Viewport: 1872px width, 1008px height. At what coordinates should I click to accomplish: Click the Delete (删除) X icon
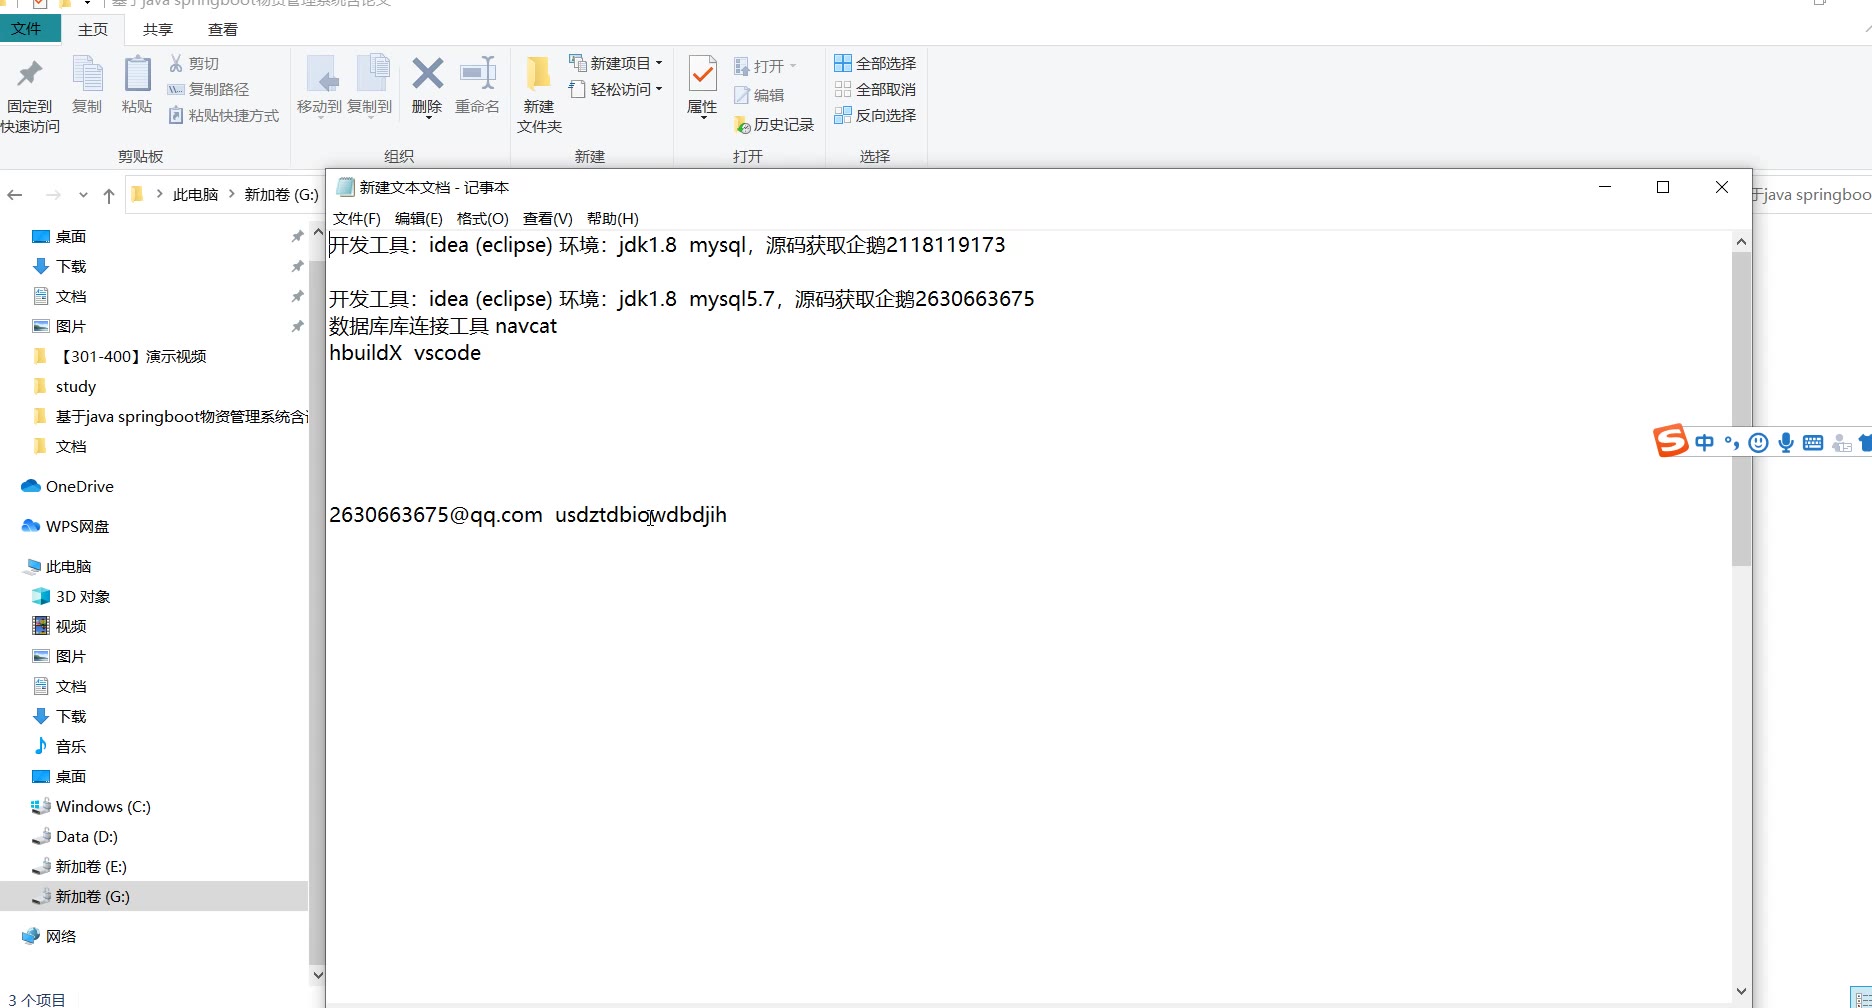427,73
